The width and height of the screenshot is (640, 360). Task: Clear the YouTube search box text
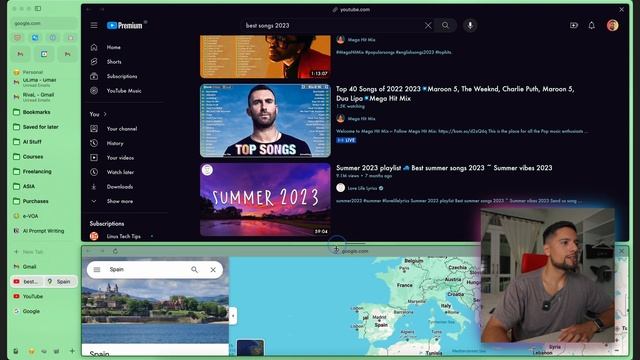428,25
